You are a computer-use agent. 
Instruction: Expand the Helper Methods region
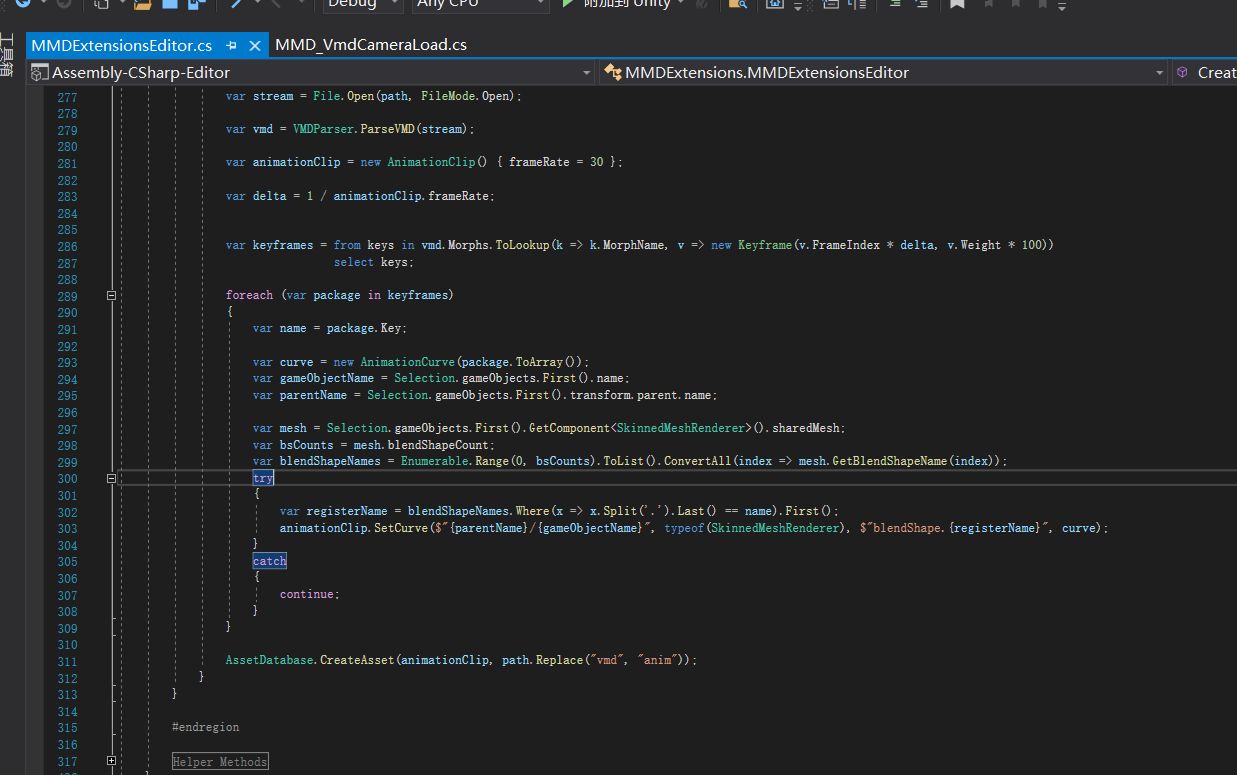click(x=111, y=762)
